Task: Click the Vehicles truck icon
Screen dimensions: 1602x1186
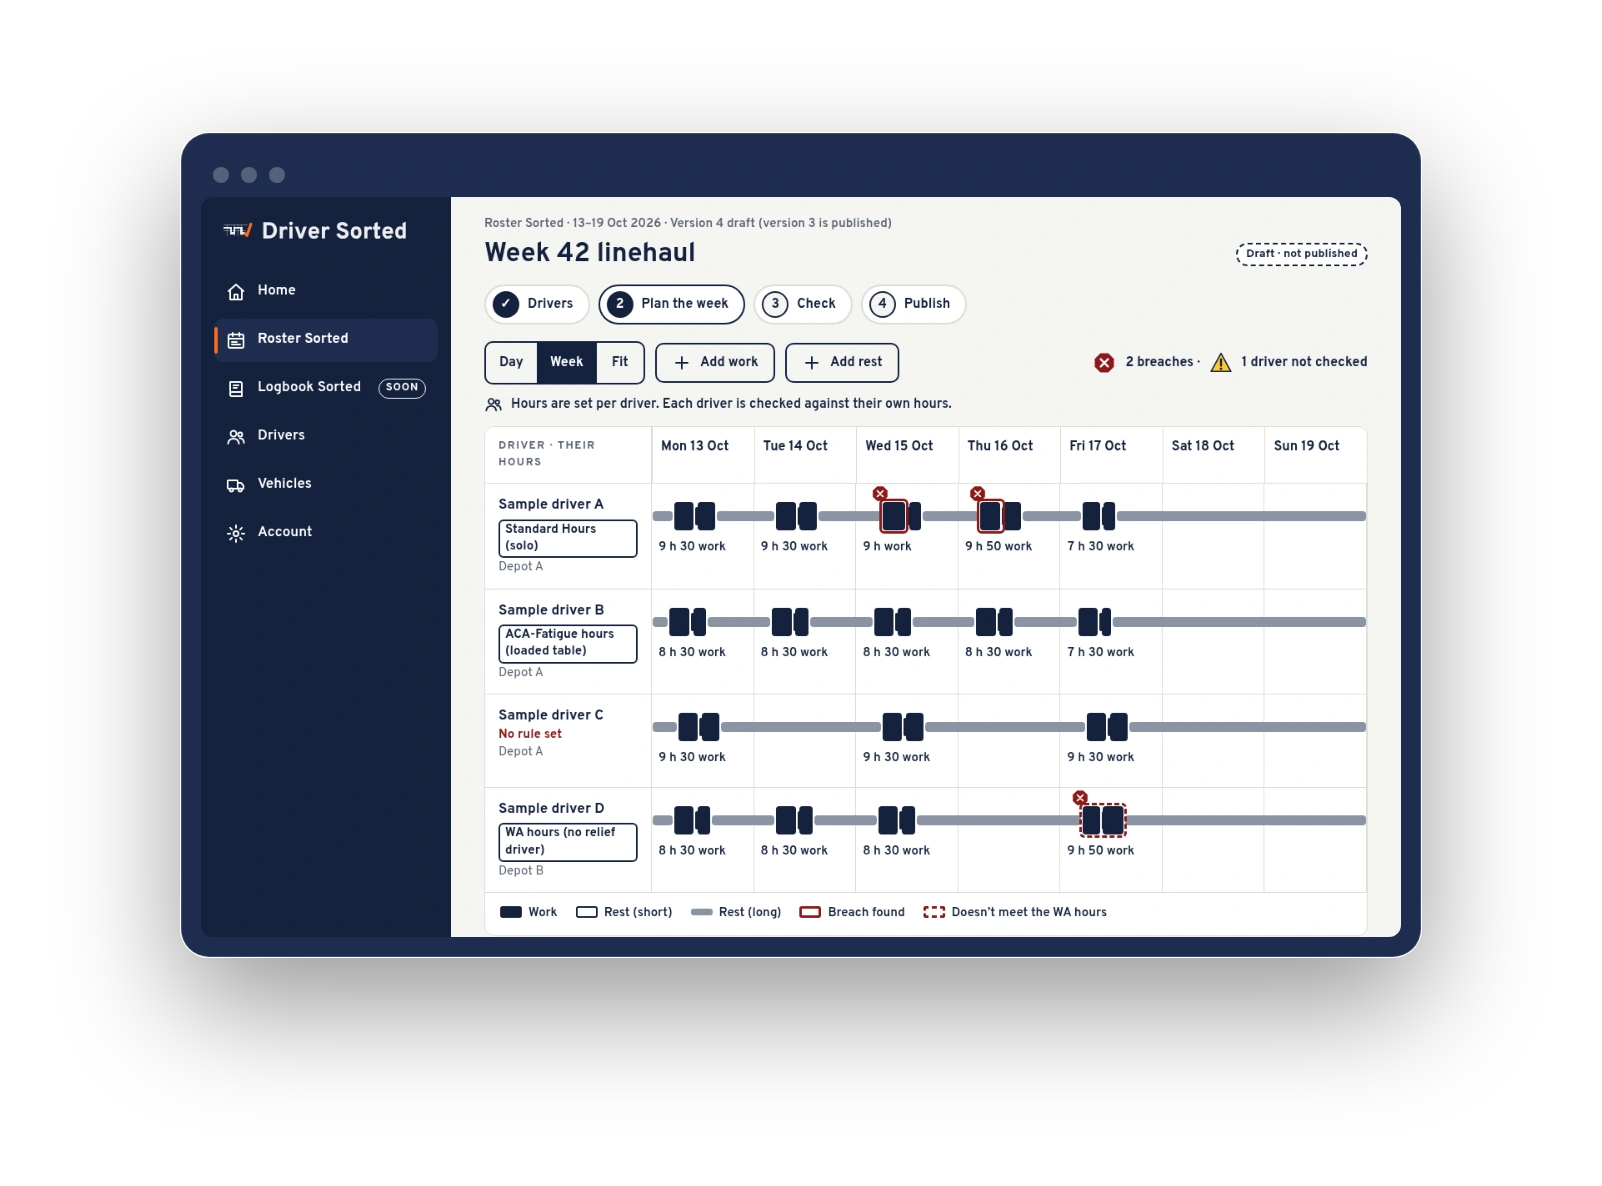Action: pos(236,485)
